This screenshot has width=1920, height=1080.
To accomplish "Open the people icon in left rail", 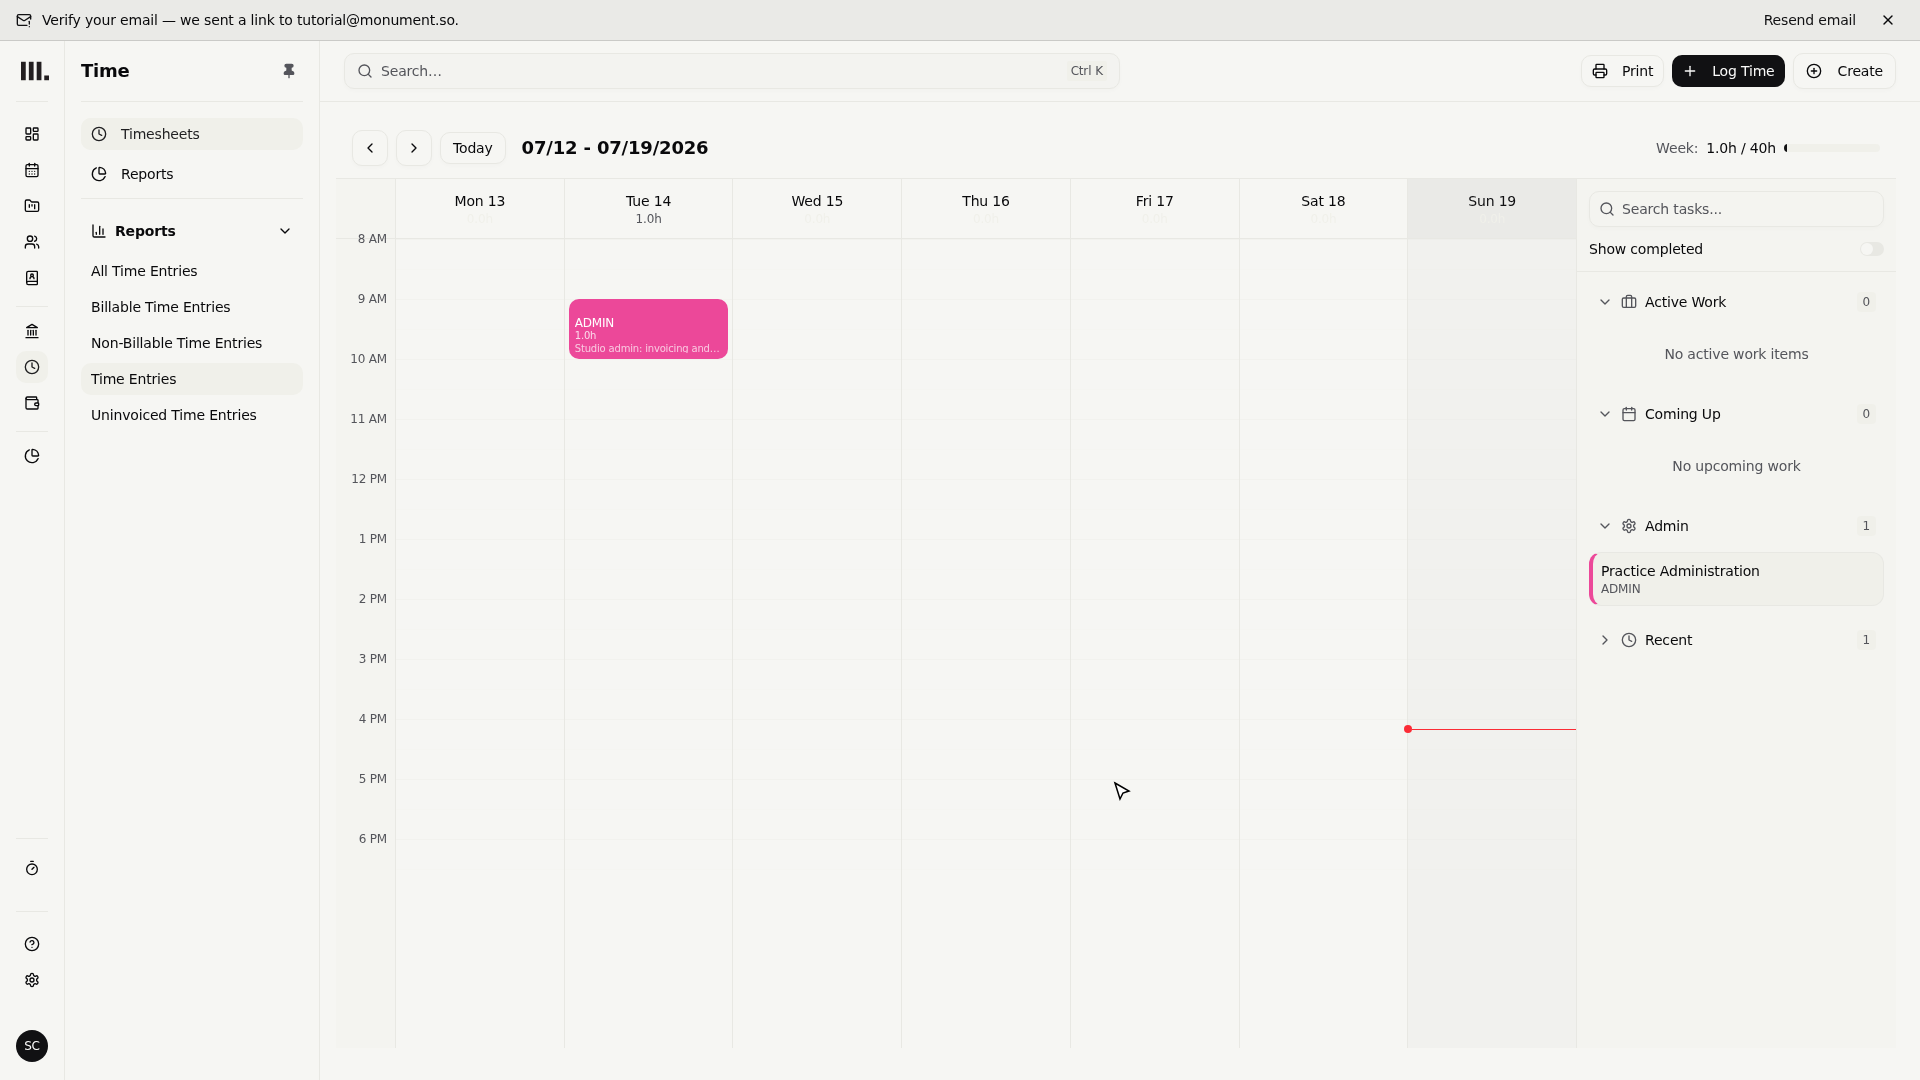I will click(x=32, y=242).
